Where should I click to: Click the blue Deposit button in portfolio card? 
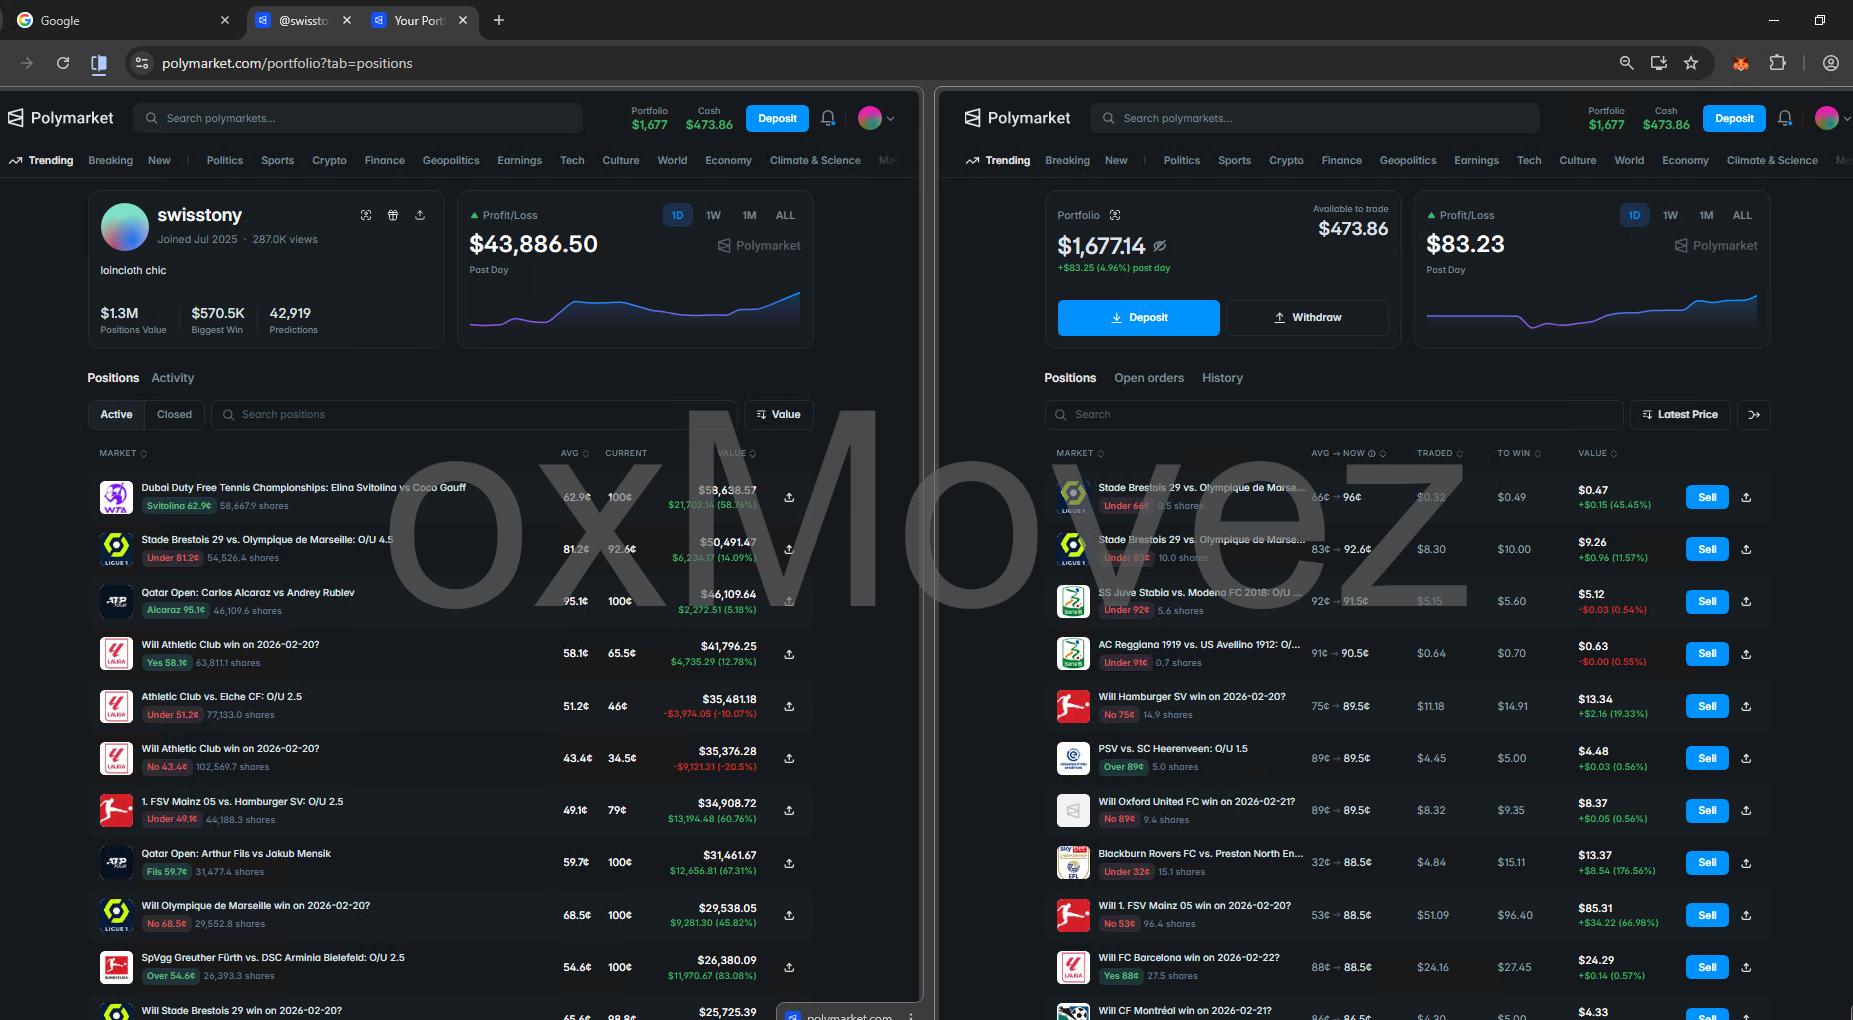(1138, 317)
